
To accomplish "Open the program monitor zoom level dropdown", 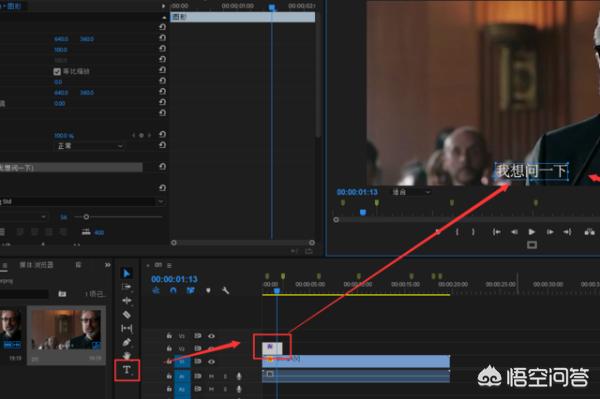I will click(x=411, y=192).
